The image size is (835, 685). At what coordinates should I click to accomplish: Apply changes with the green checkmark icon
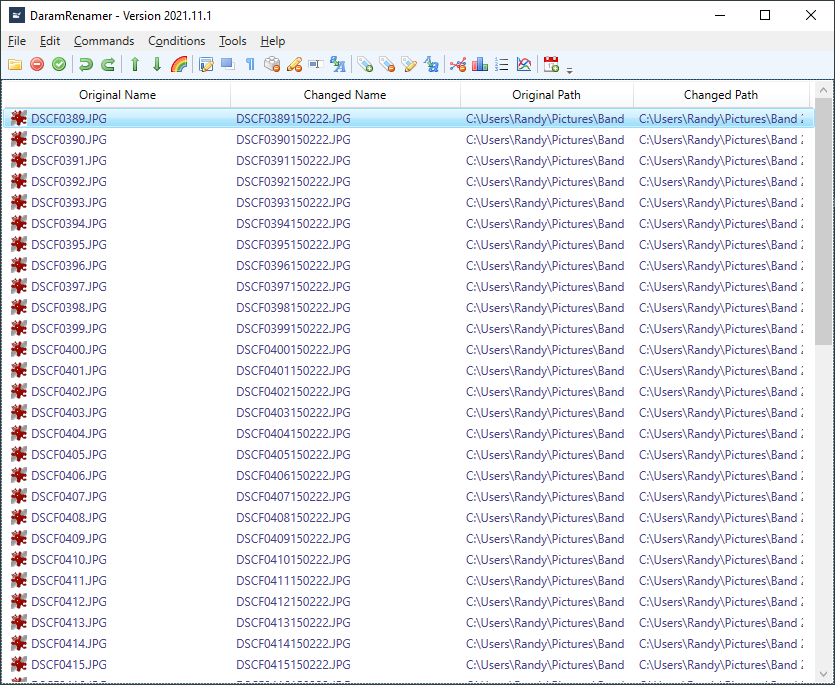59,64
